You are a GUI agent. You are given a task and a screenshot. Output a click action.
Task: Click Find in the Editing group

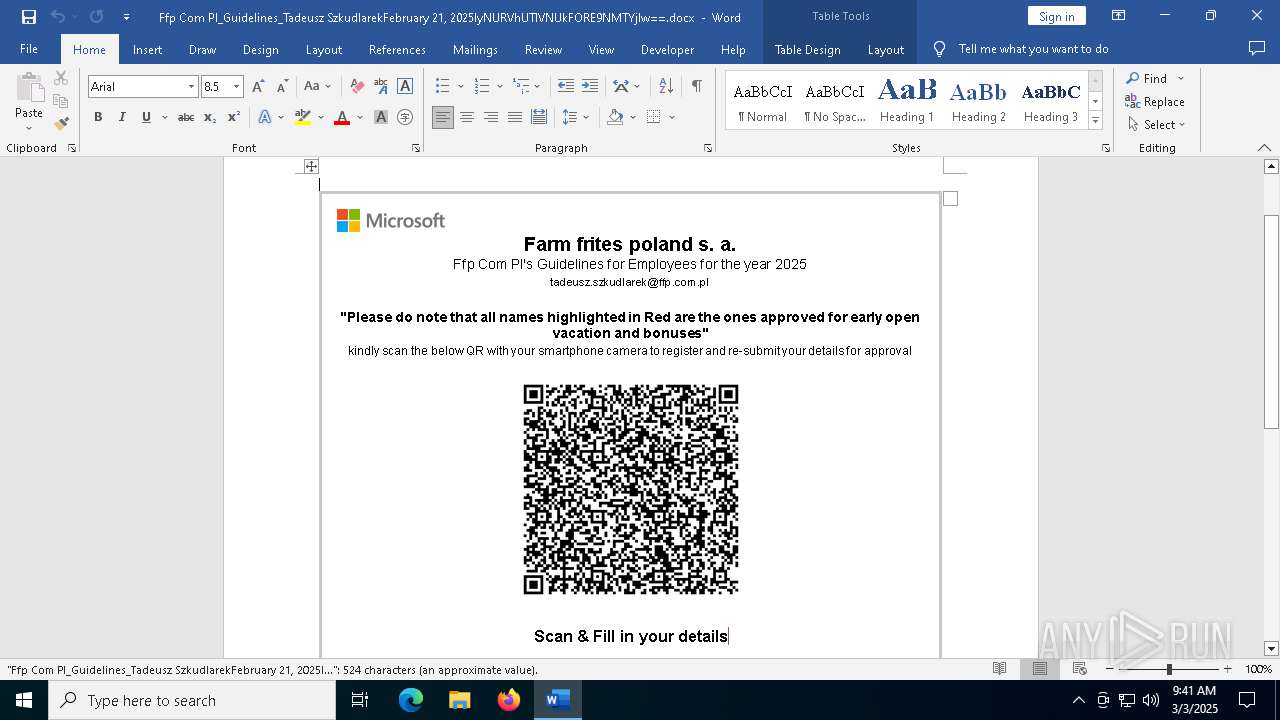point(1146,79)
